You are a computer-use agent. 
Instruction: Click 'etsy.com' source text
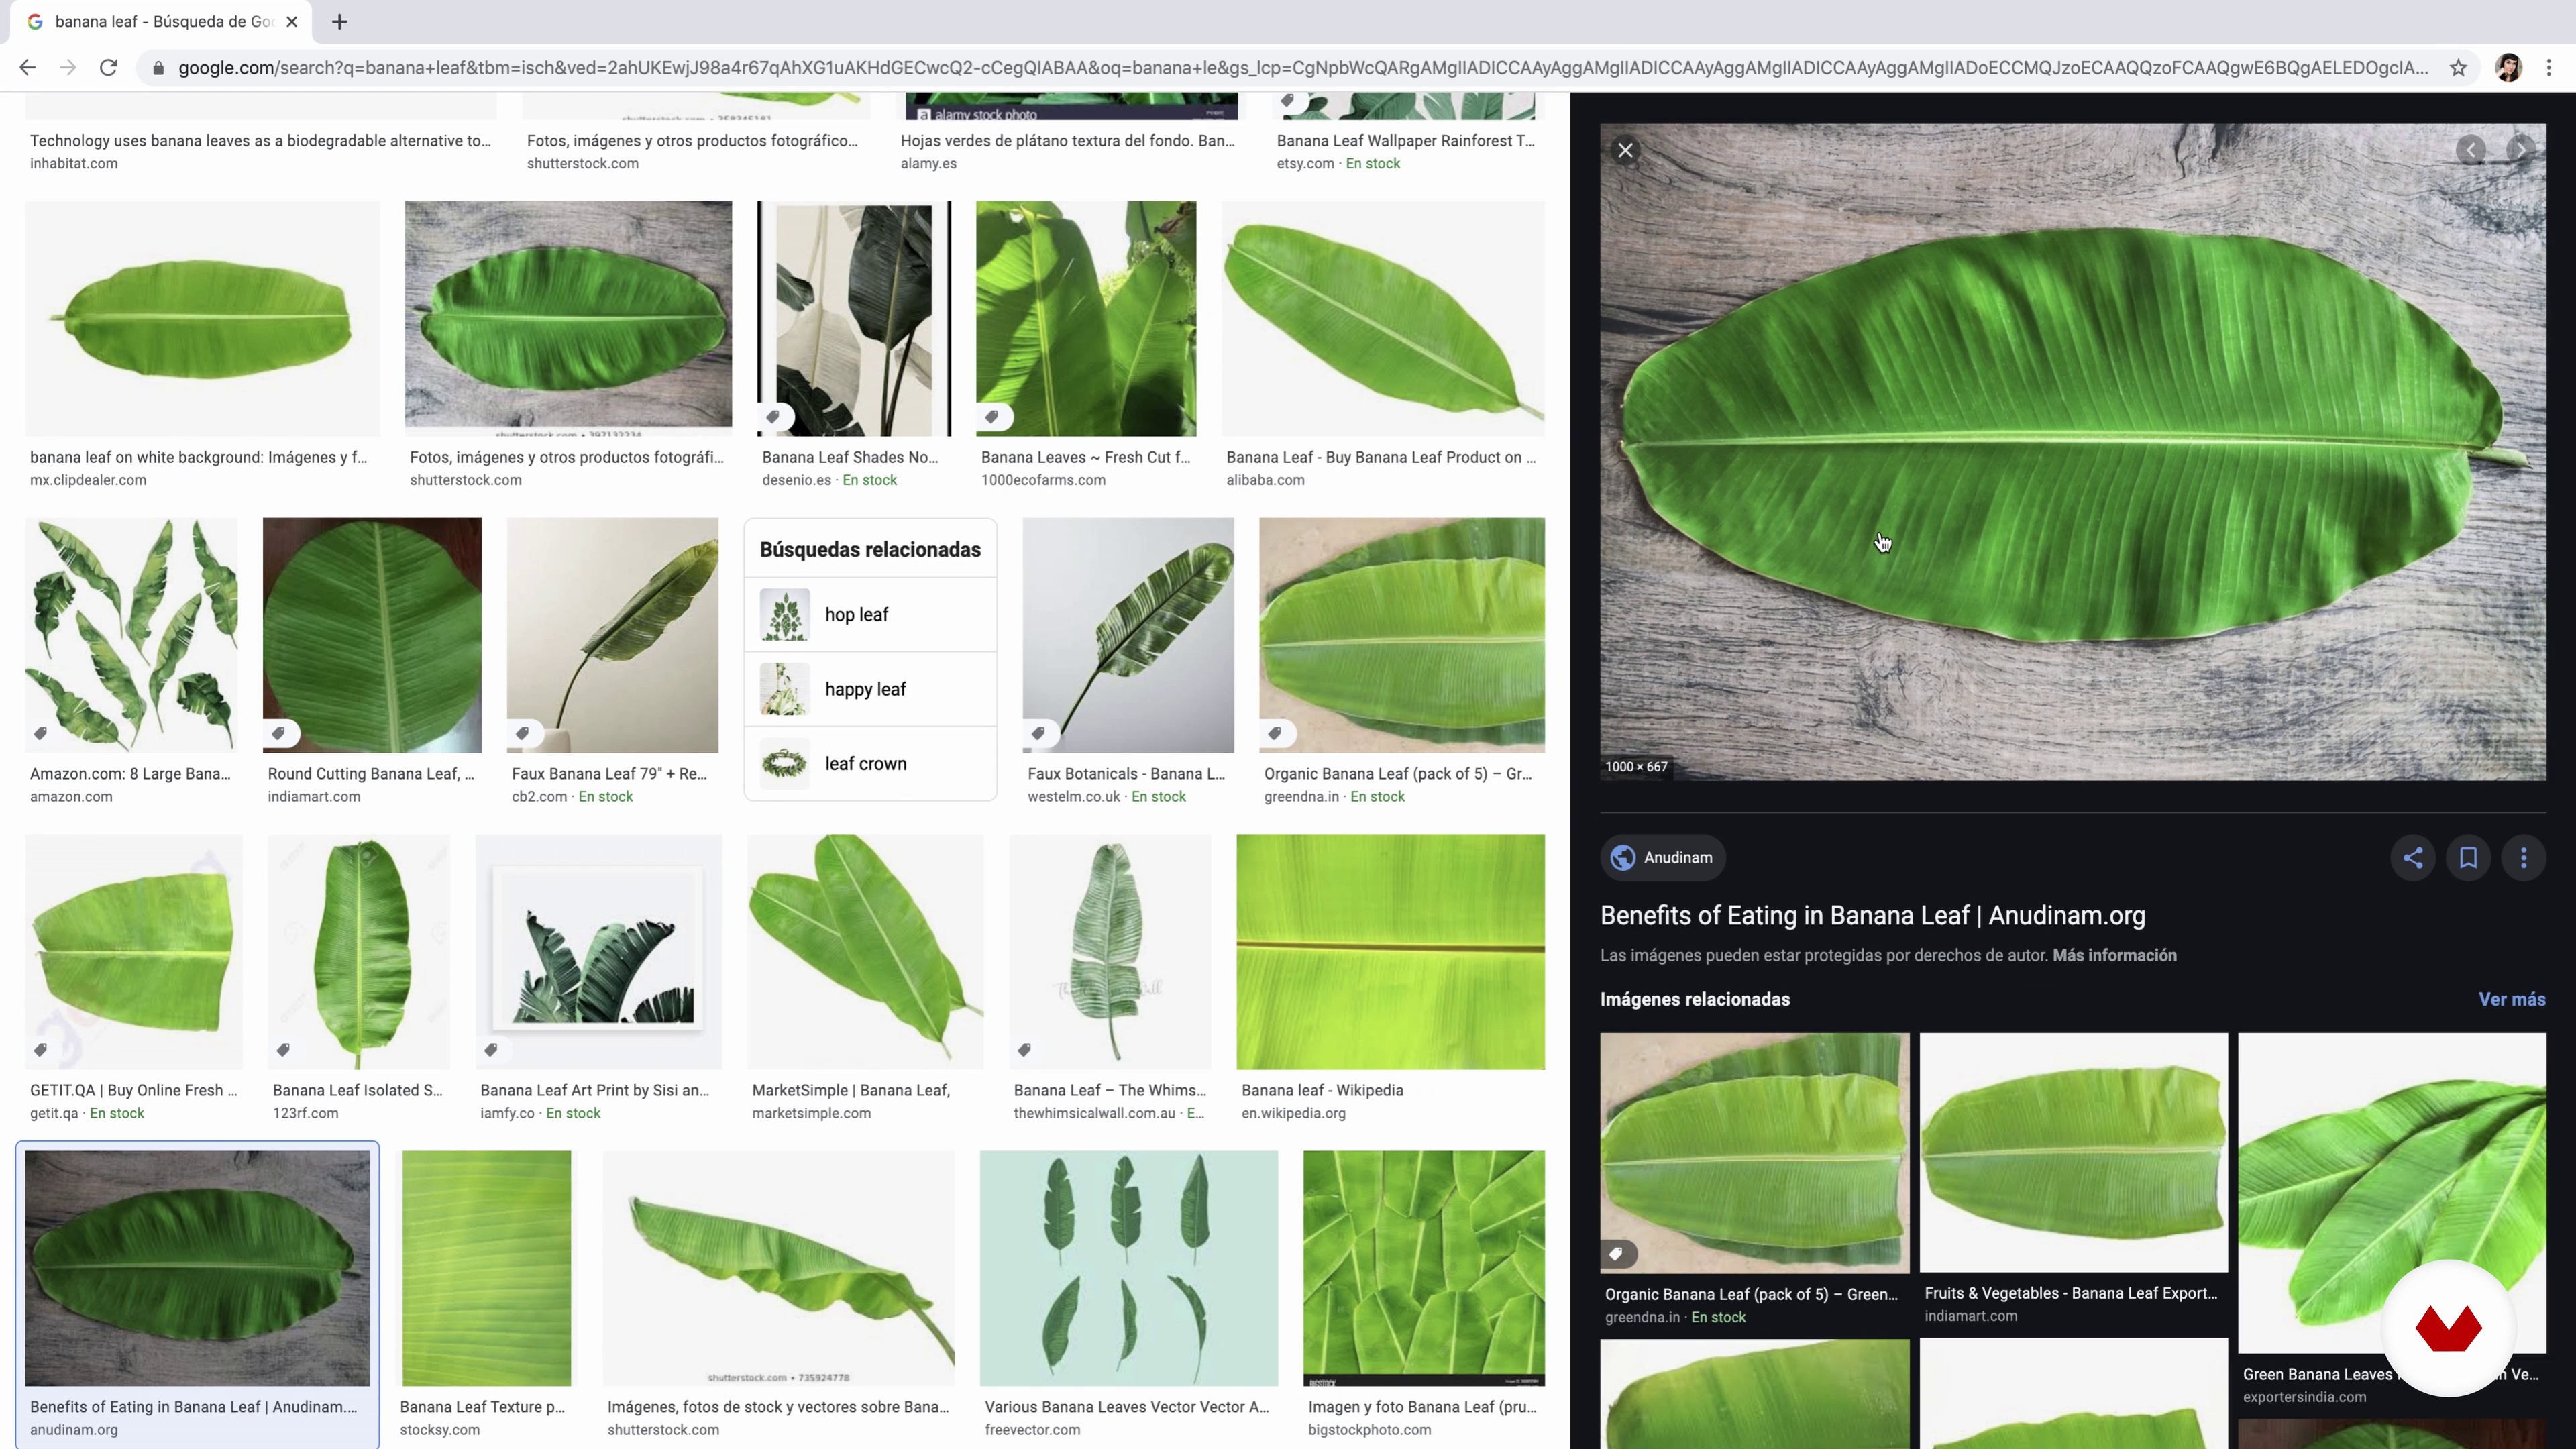pos(1304,164)
